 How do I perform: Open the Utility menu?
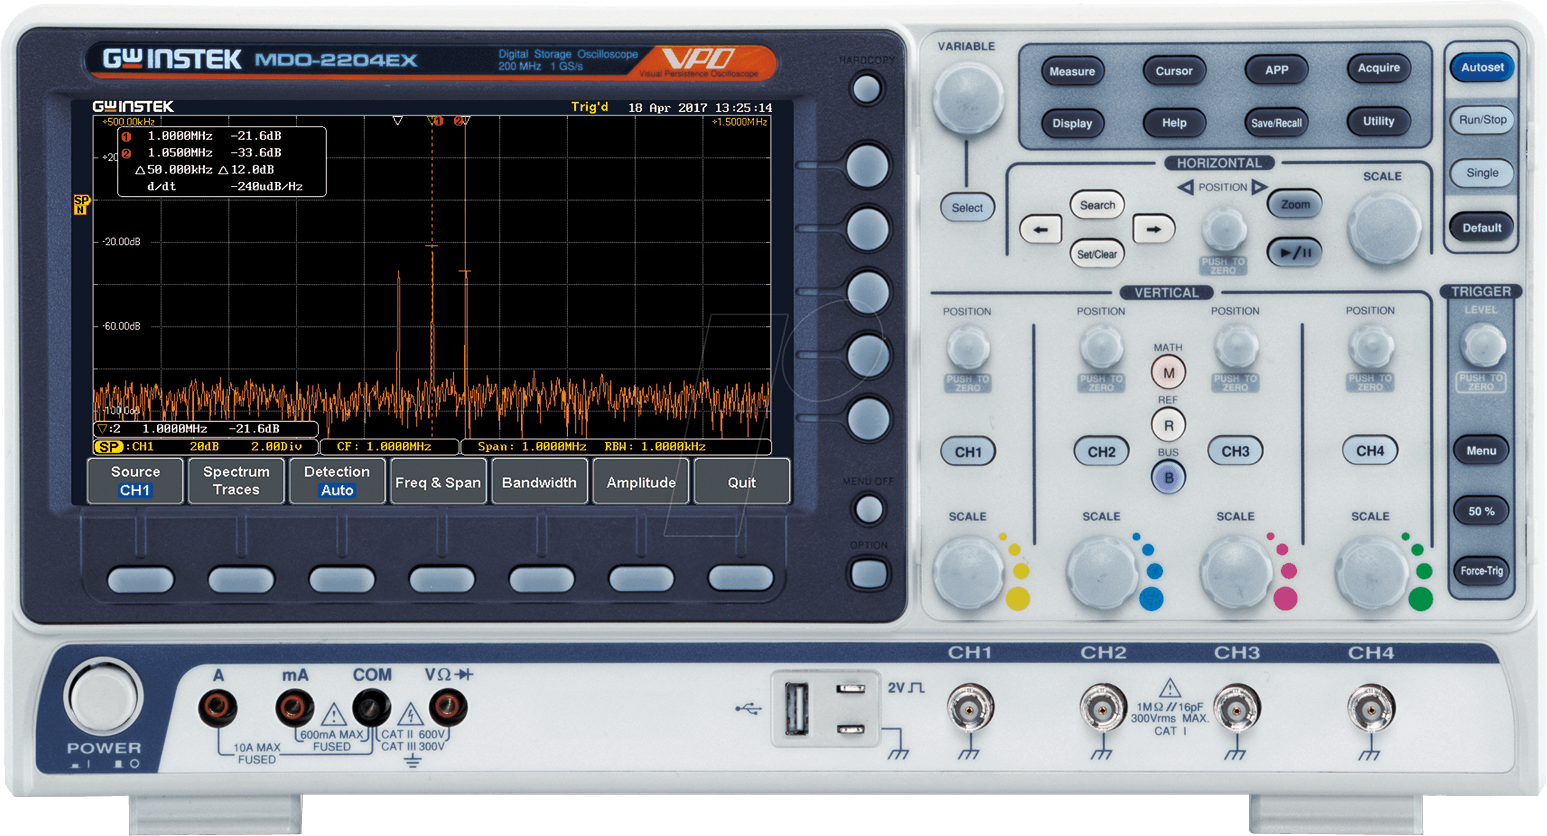tap(1379, 121)
